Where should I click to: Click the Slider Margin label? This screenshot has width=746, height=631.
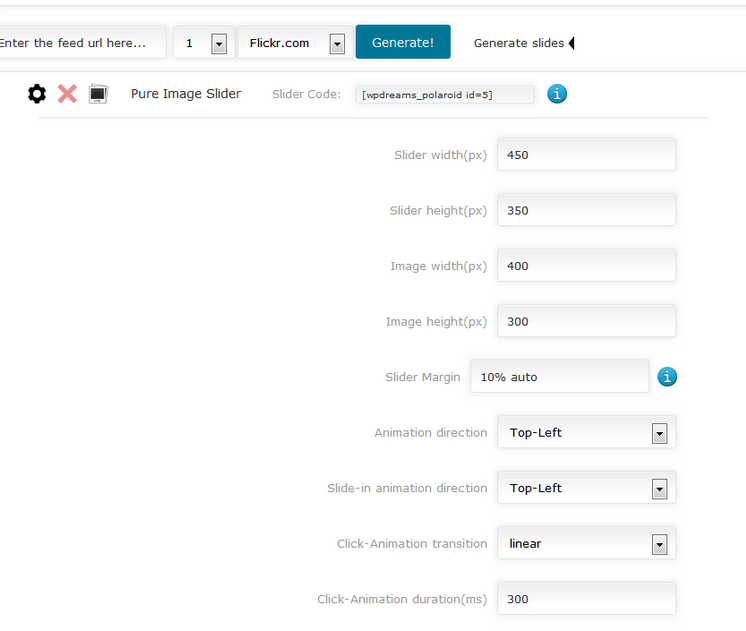(x=422, y=377)
